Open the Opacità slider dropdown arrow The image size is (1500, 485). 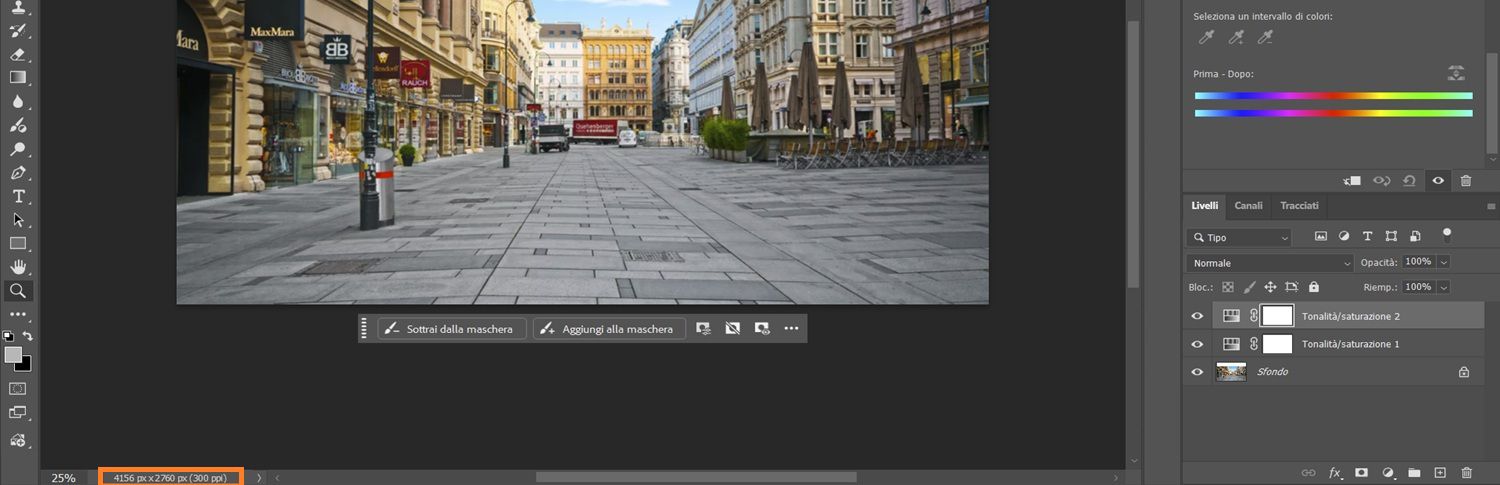[1444, 262]
